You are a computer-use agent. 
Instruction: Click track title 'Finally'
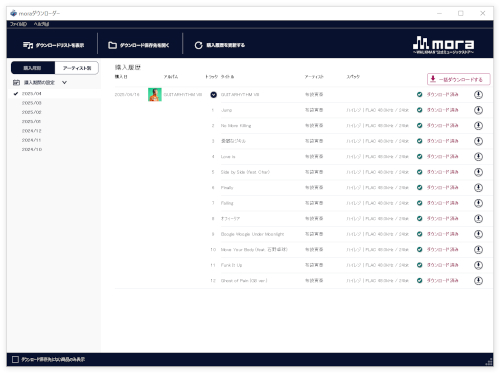[x=227, y=188]
